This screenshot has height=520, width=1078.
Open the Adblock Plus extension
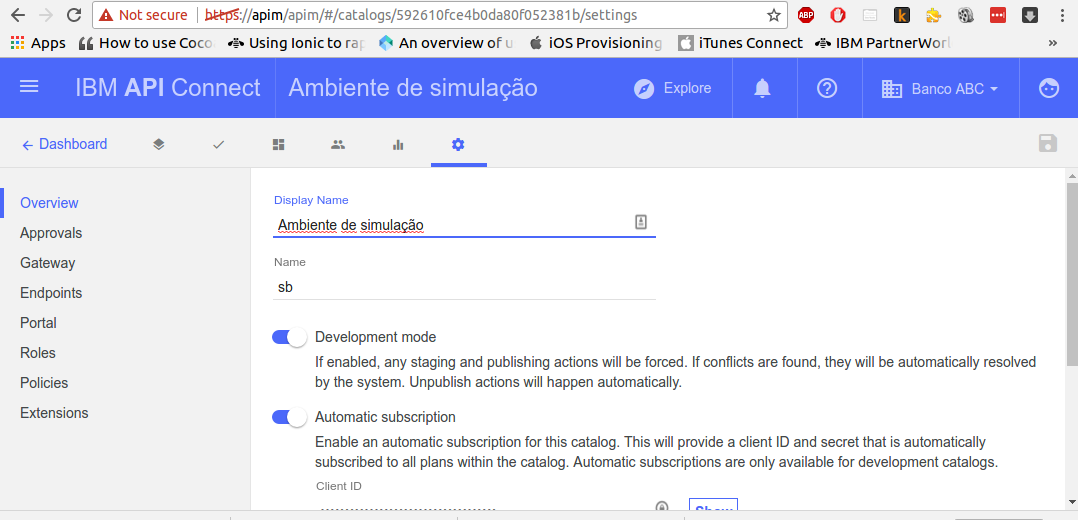click(806, 15)
